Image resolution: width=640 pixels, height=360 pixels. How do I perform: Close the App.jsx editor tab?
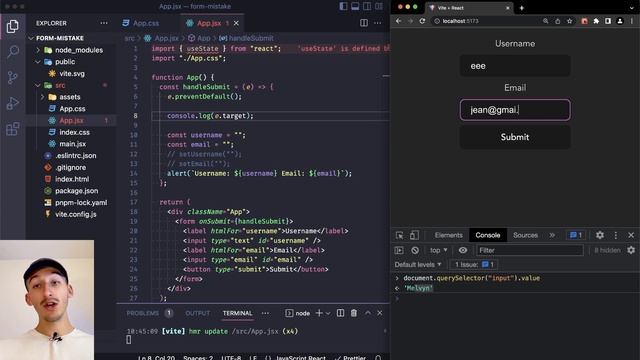click(236, 23)
